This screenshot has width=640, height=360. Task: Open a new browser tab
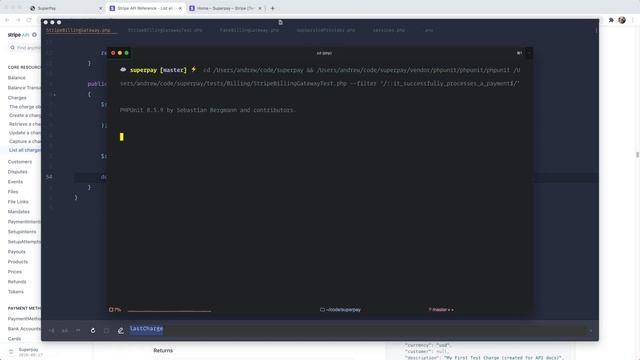point(273,8)
